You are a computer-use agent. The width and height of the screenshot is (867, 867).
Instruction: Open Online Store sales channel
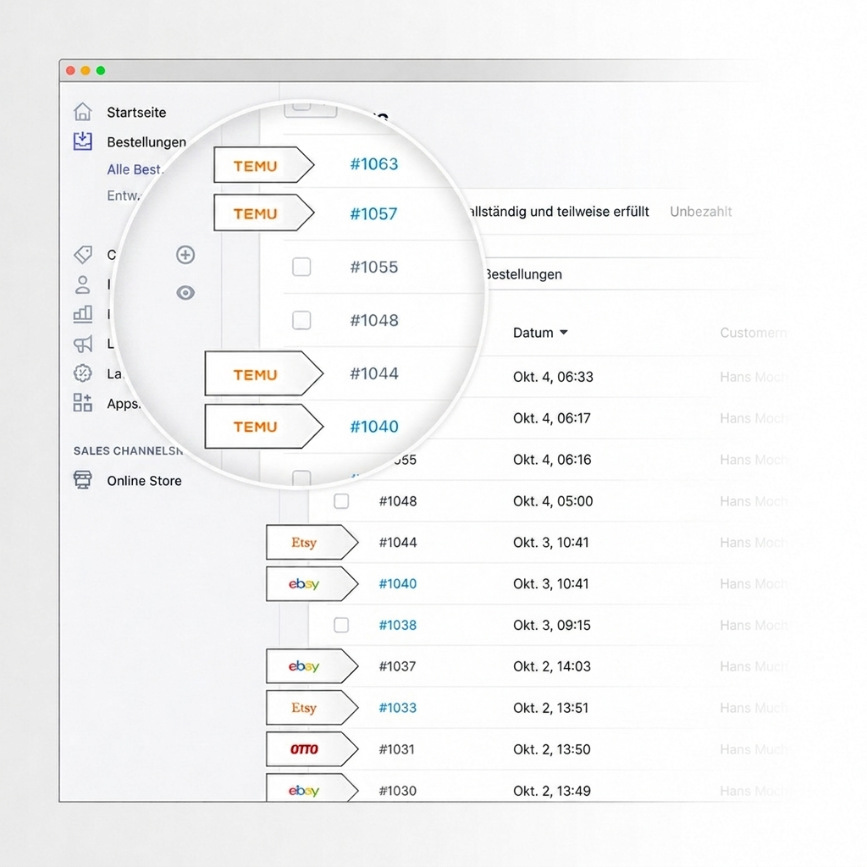point(144,480)
